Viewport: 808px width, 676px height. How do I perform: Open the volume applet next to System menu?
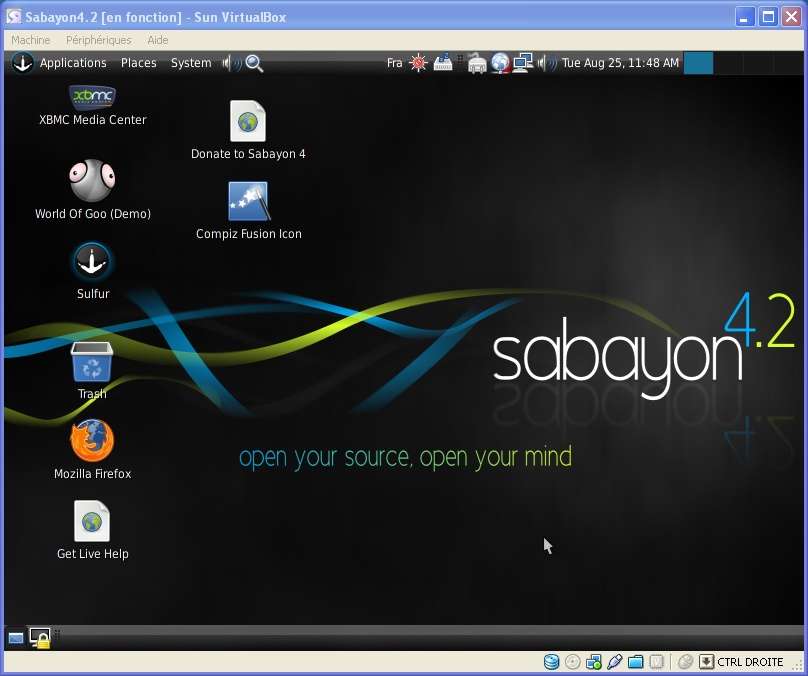[x=231, y=63]
